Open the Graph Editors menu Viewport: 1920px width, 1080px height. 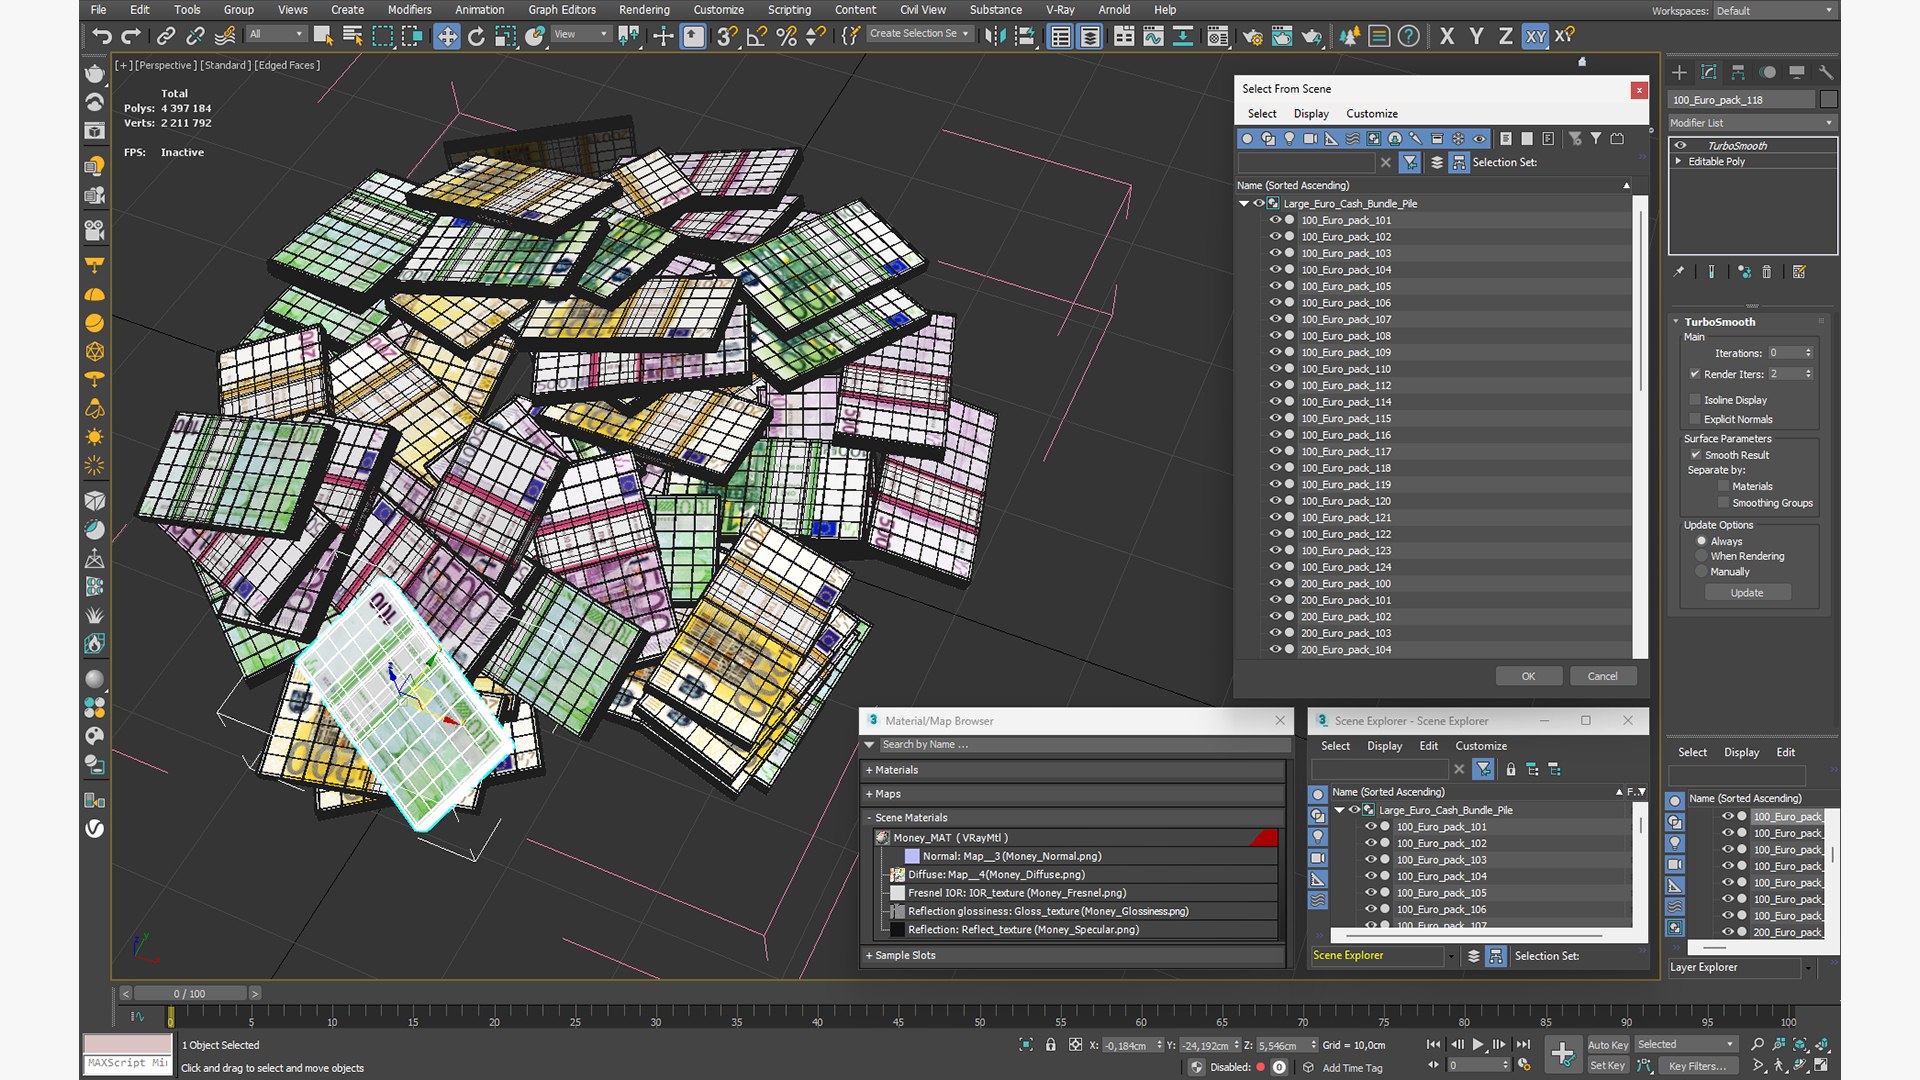point(562,10)
